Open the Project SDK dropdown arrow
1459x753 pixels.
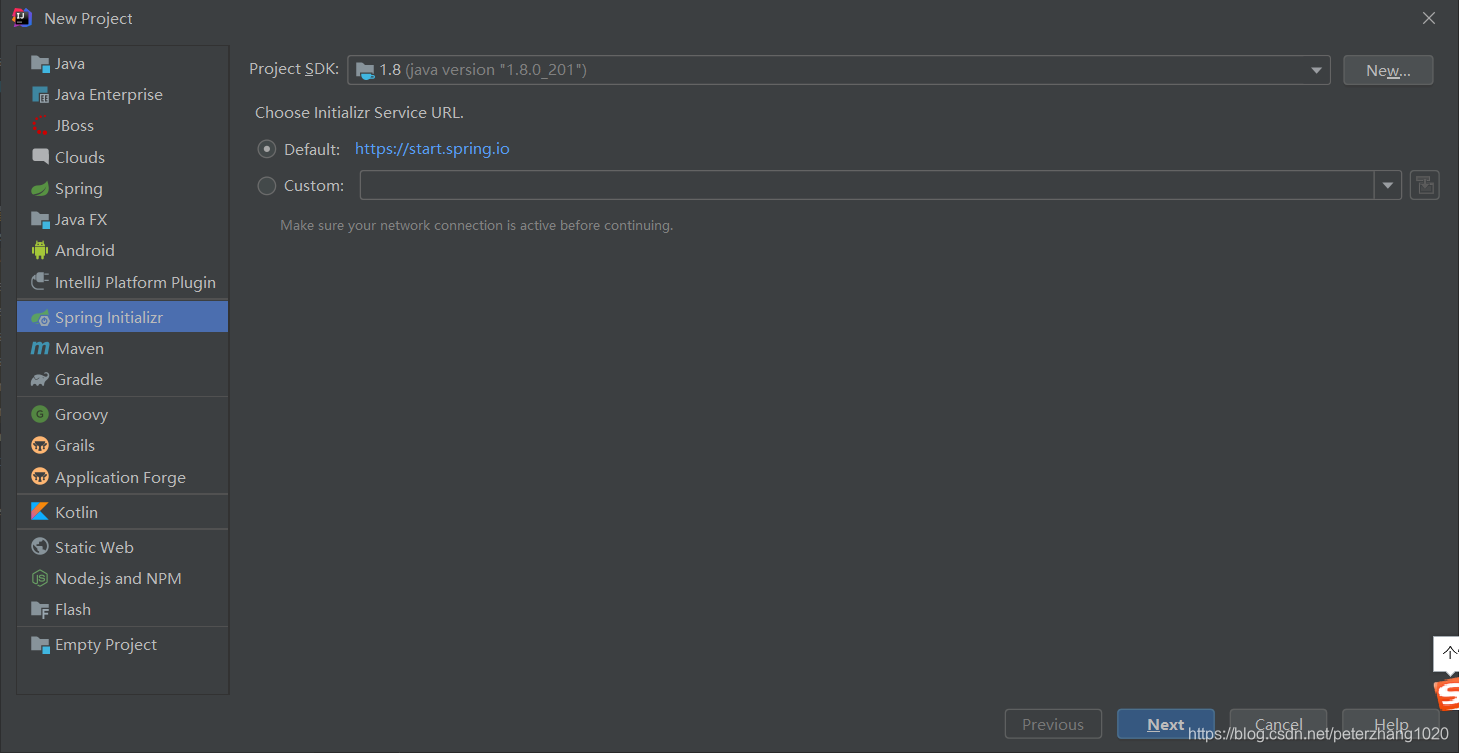pyautogui.click(x=1316, y=70)
